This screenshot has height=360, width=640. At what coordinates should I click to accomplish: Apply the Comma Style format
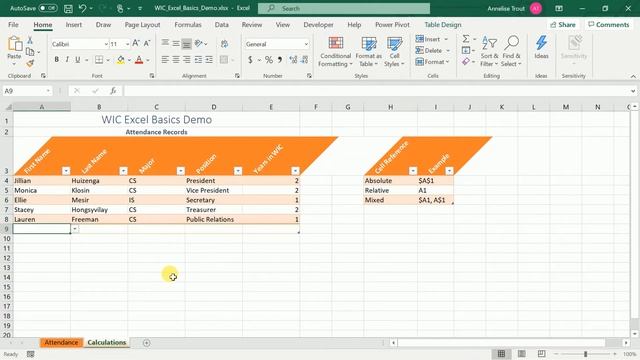tap(280, 60)
